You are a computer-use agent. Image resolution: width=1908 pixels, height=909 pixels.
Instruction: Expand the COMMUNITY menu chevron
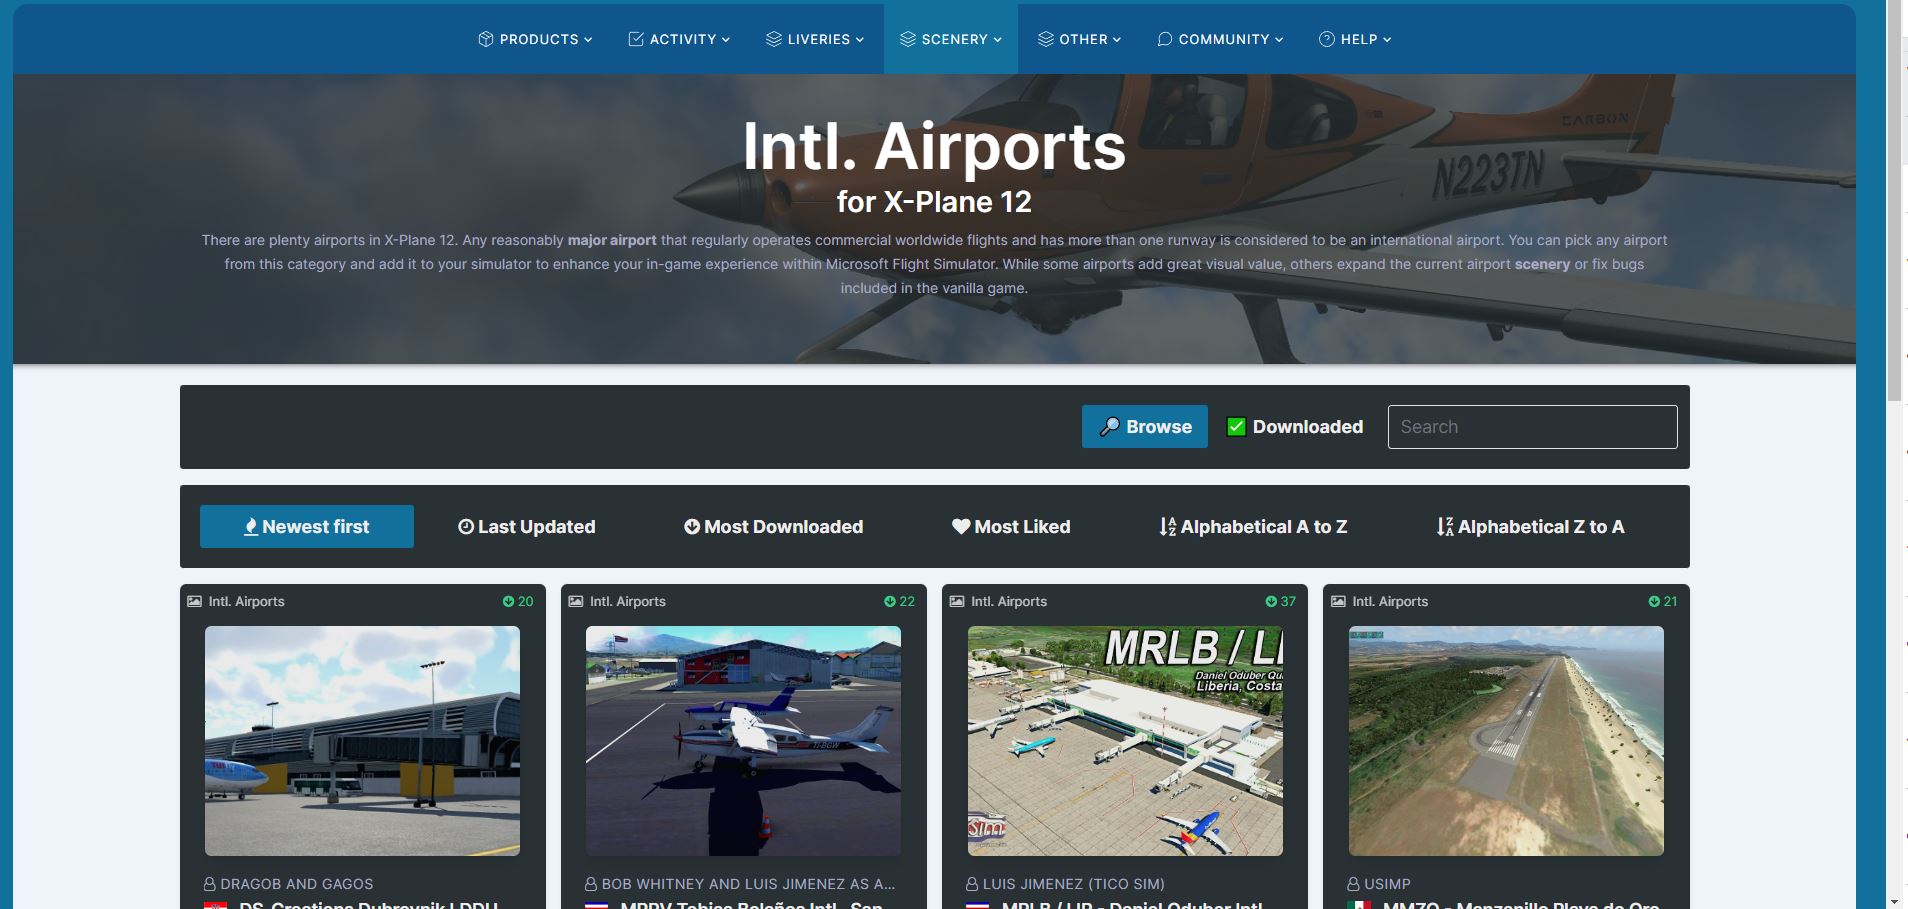1279,40
